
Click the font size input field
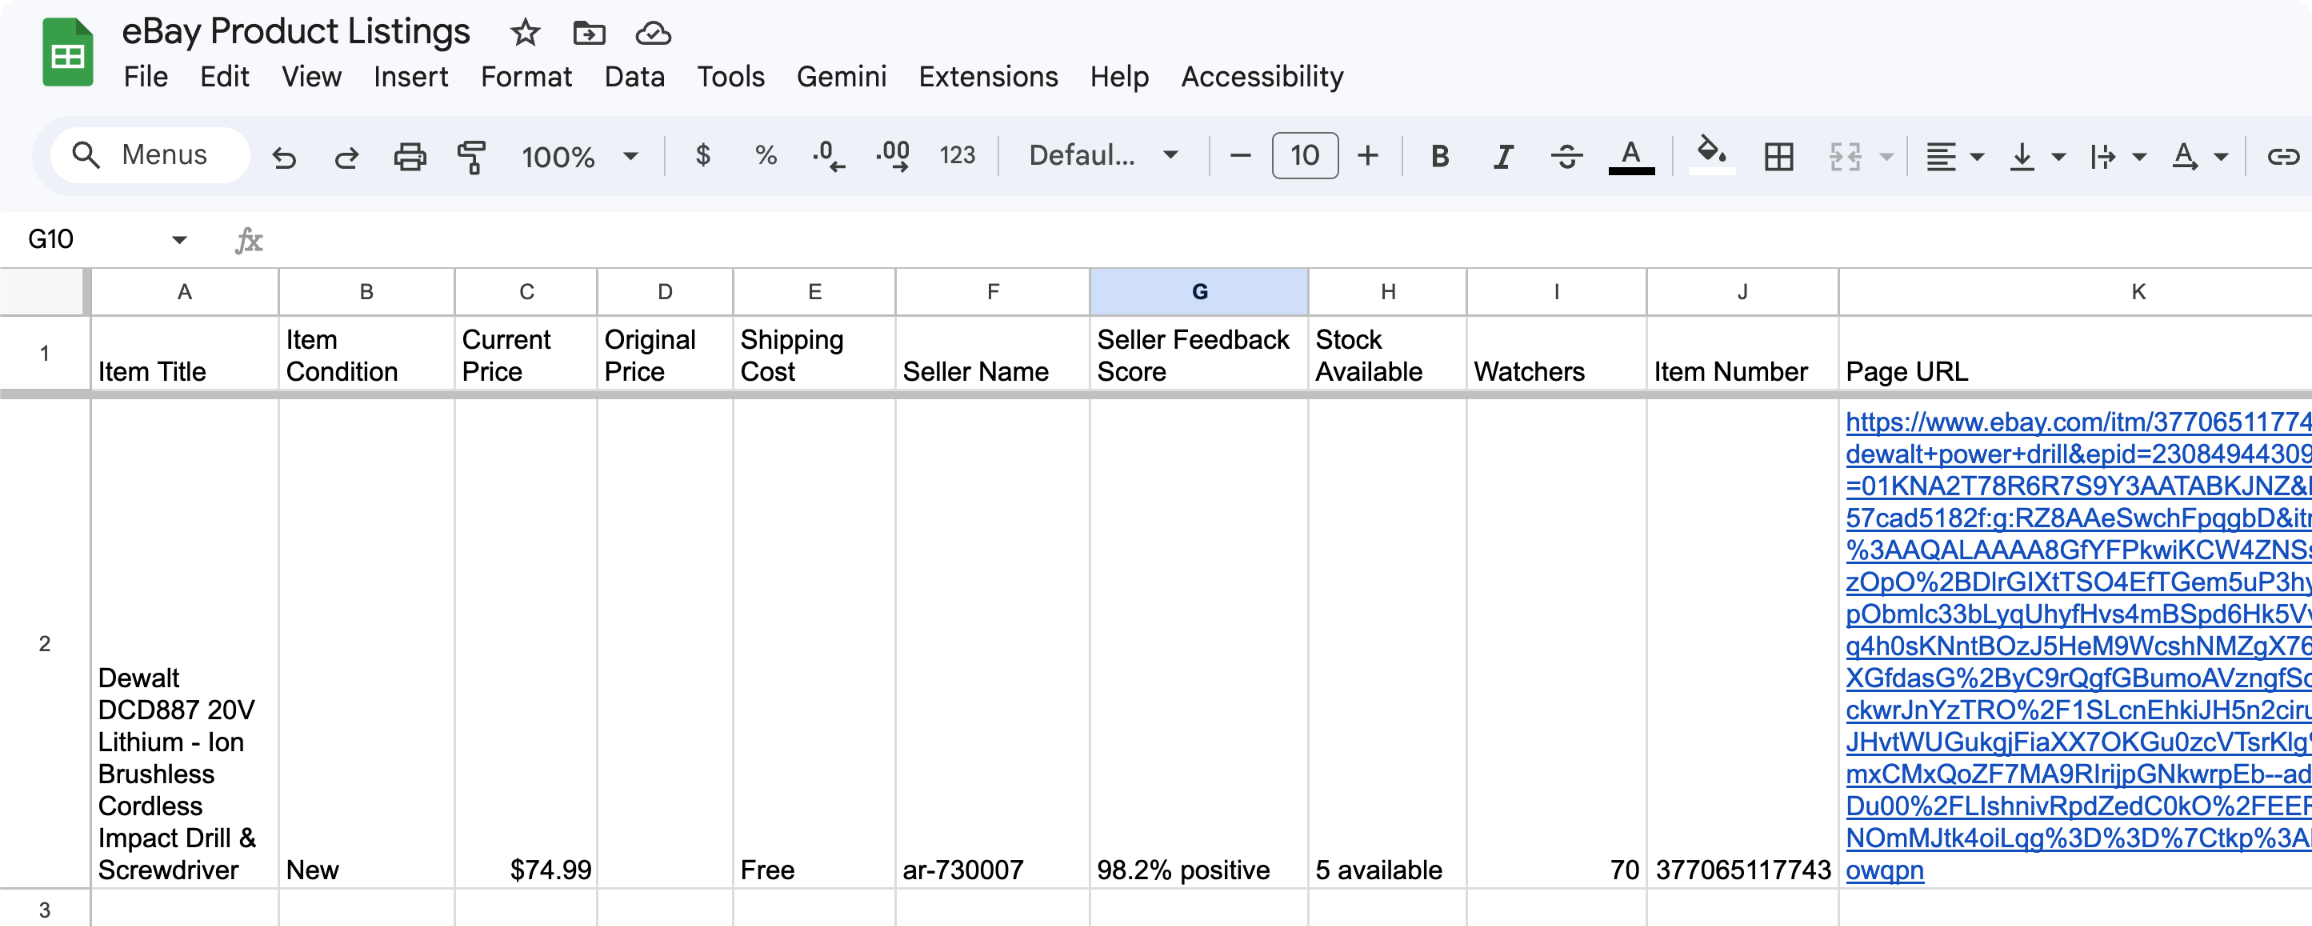pos(1304,156)
